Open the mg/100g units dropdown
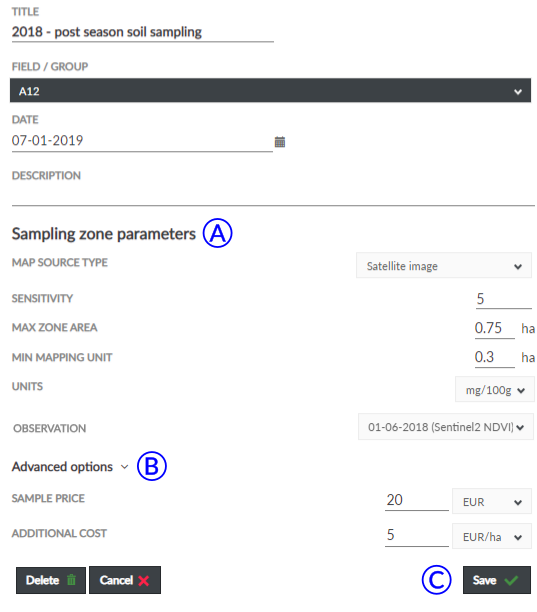The image size is (537, 612). point(495,389)
